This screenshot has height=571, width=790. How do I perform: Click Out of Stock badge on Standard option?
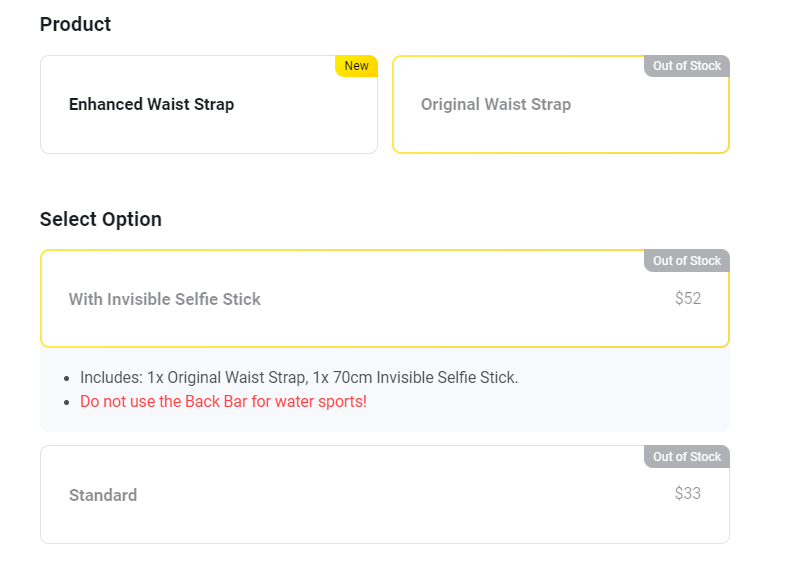point(687,457)
